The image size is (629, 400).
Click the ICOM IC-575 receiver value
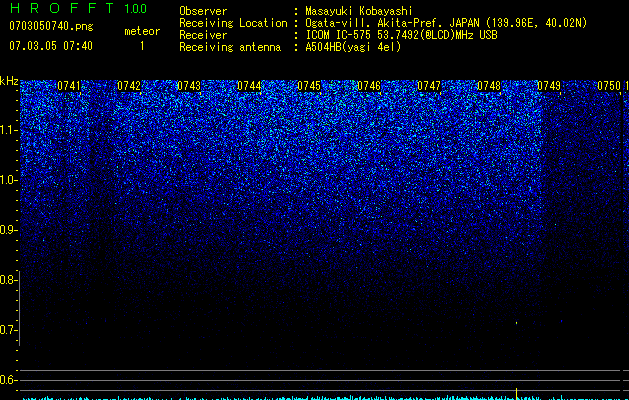[x=401, y=35]
